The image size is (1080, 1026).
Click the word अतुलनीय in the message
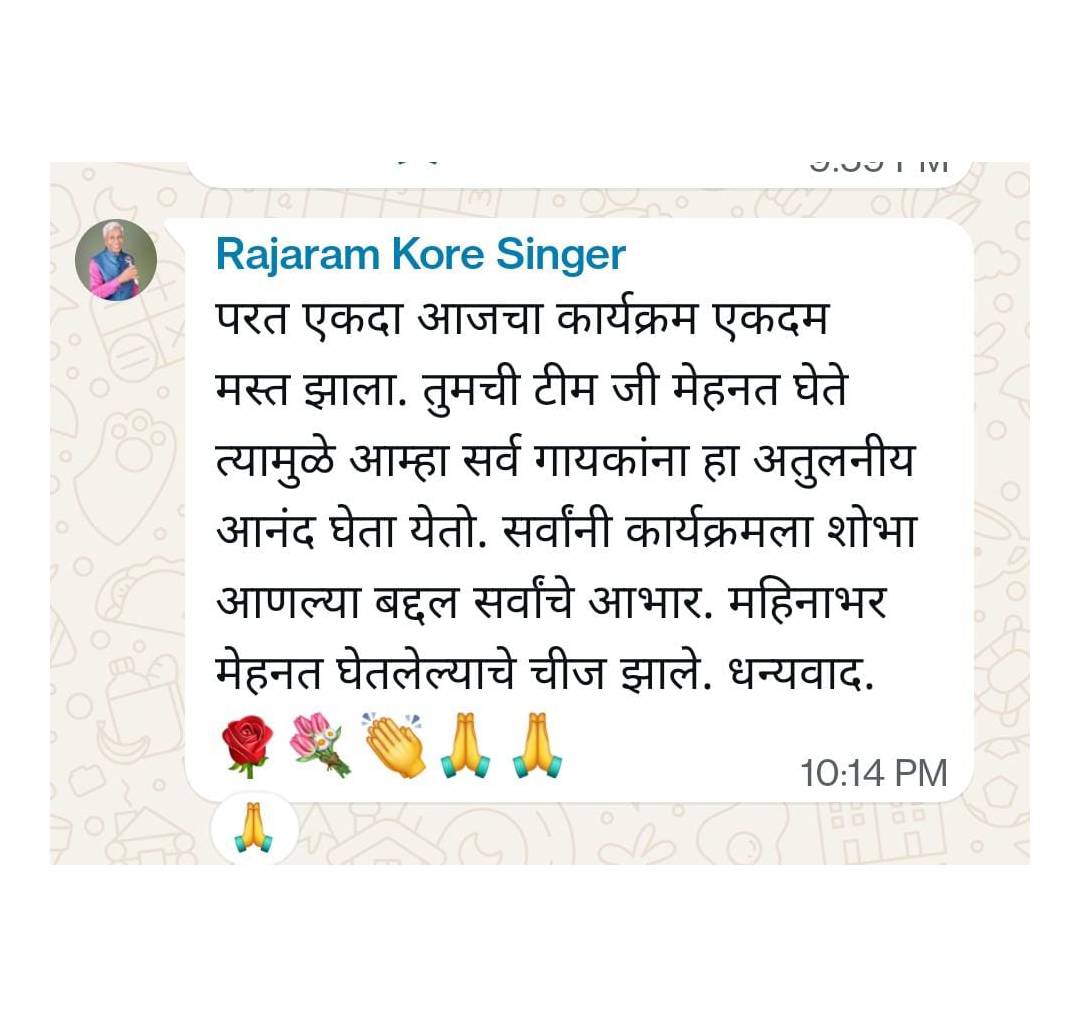click(x=833, y=461)
